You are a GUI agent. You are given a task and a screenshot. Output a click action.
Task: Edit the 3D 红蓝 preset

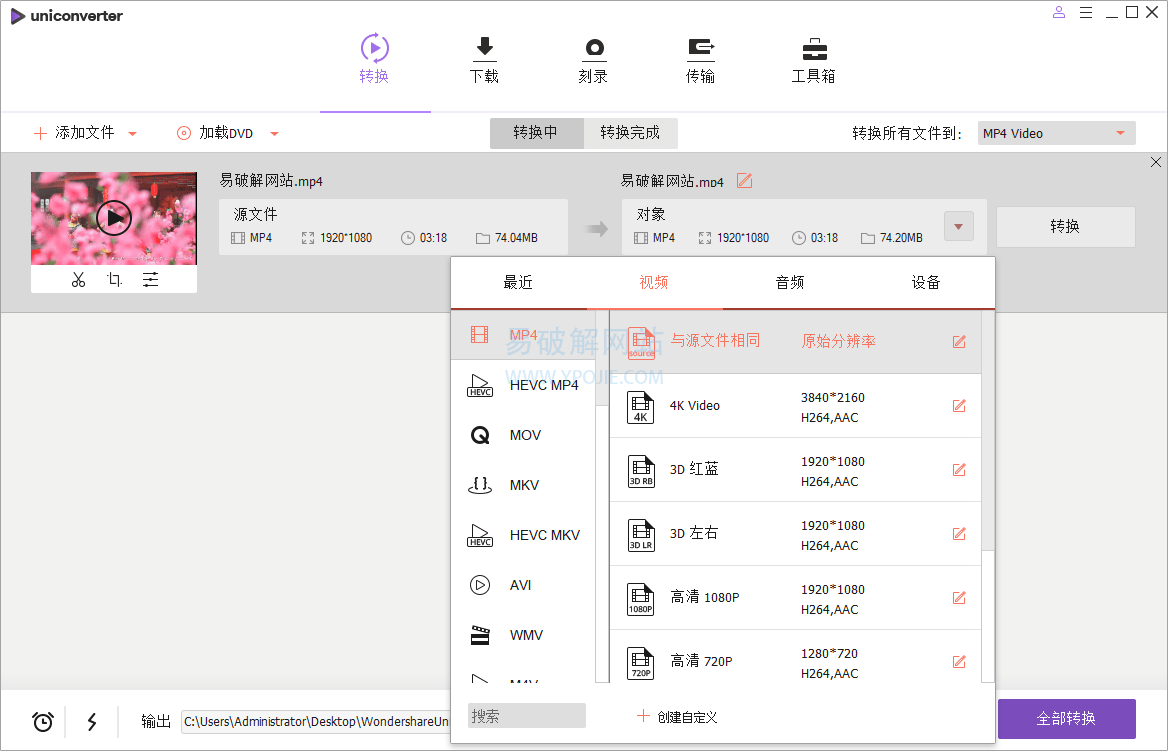pos(959,470)
